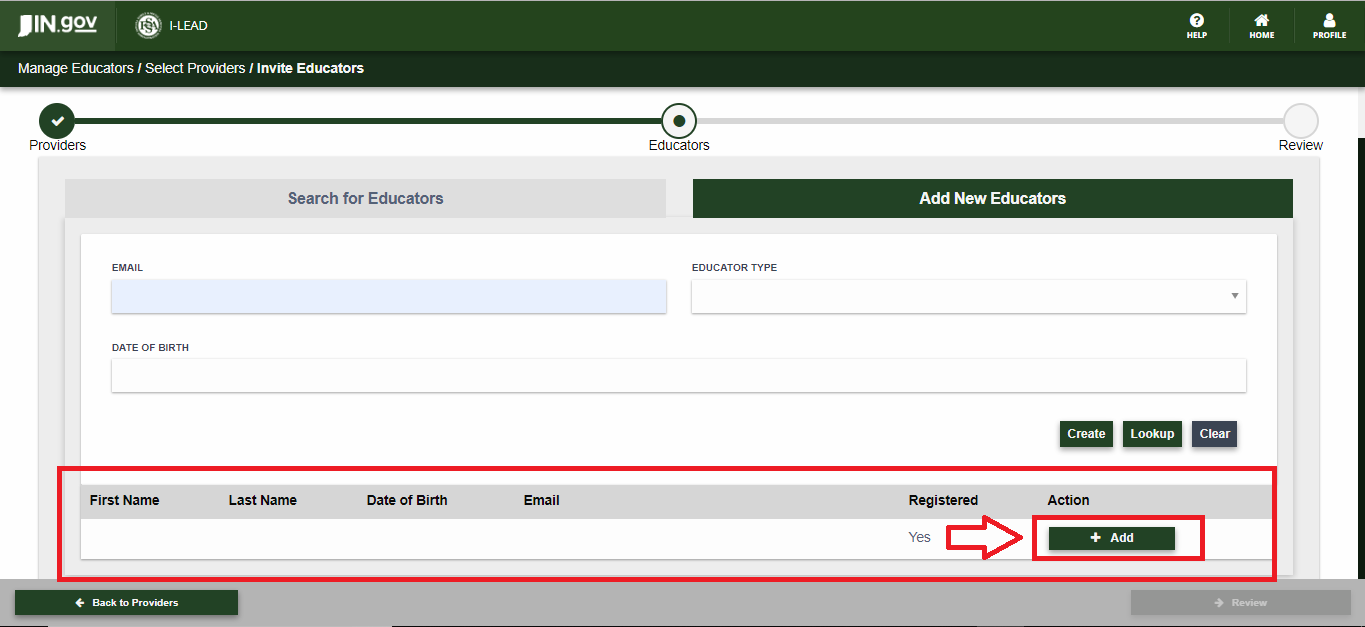Go Back to Providers
This screenshot has width=1365, height=627.
point(126,603)
